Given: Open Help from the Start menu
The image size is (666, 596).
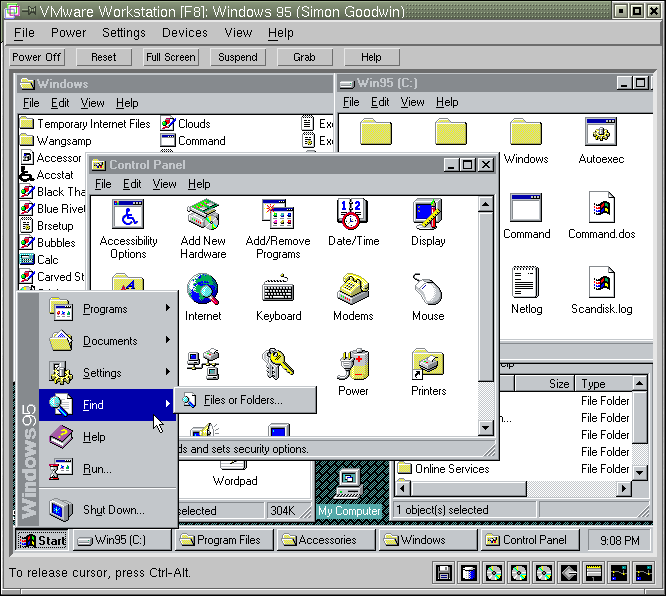Looking at the screenshot, I should point(108,437).
